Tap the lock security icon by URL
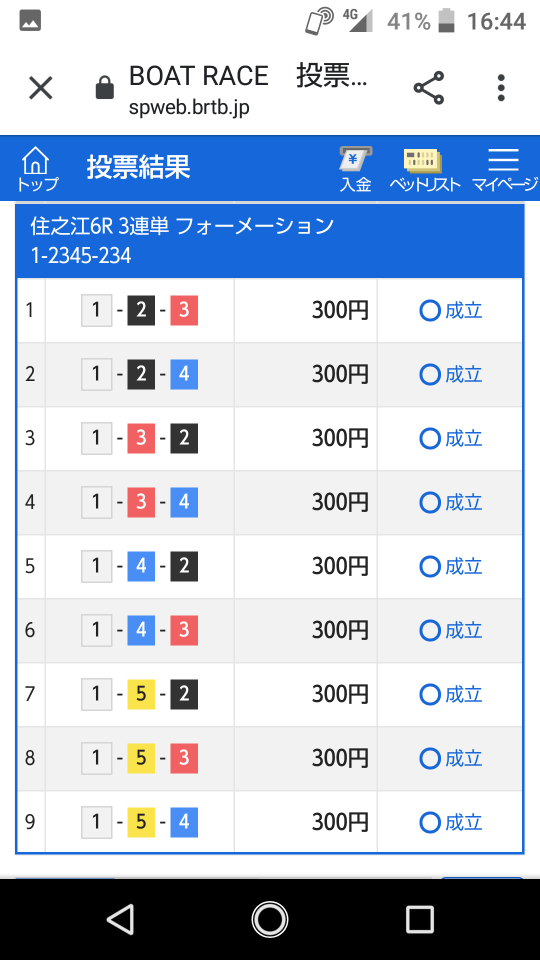The image size is (540, 960). [105, 88]
